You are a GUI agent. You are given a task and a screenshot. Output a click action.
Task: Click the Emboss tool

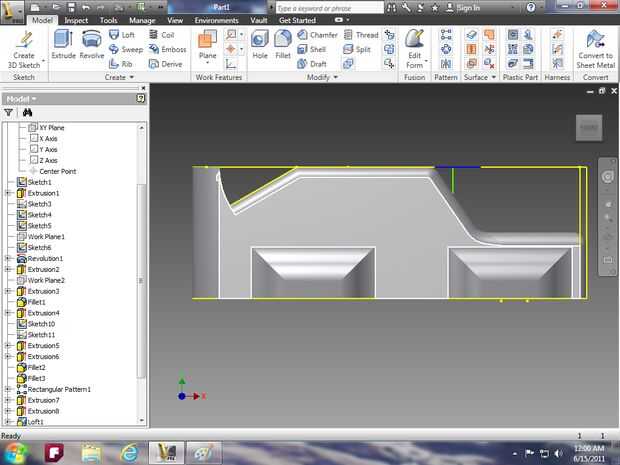coord(167,49)
